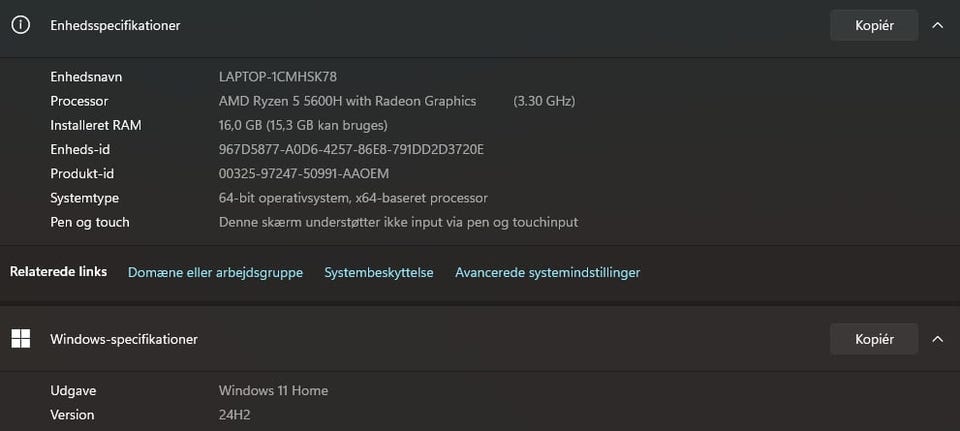Click the Enhedsspecifikationer section title
The image size is (960, 431).
pos(115,26)
